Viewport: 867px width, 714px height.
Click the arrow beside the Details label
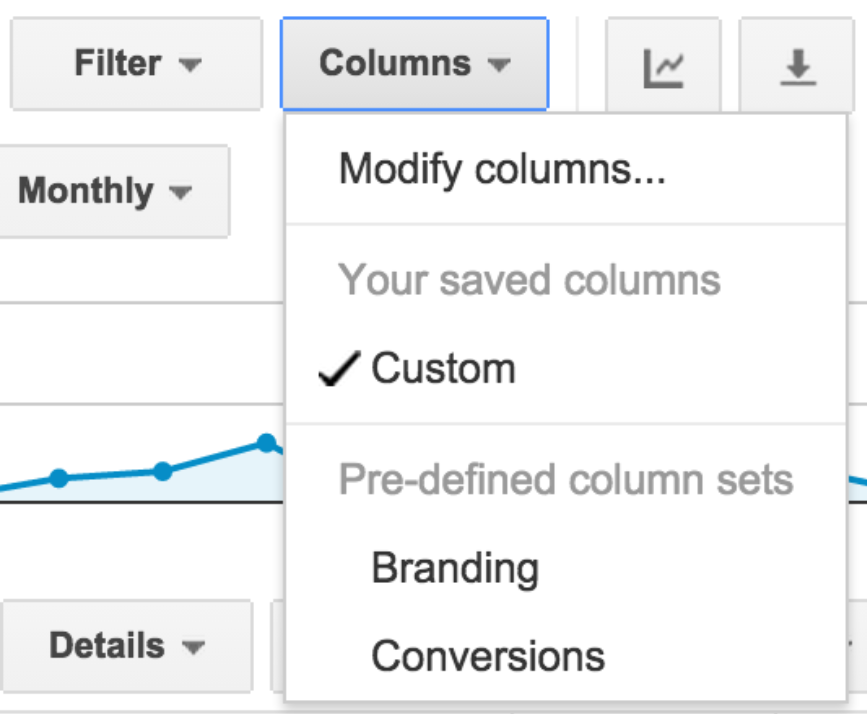click(x=194, y=647)
